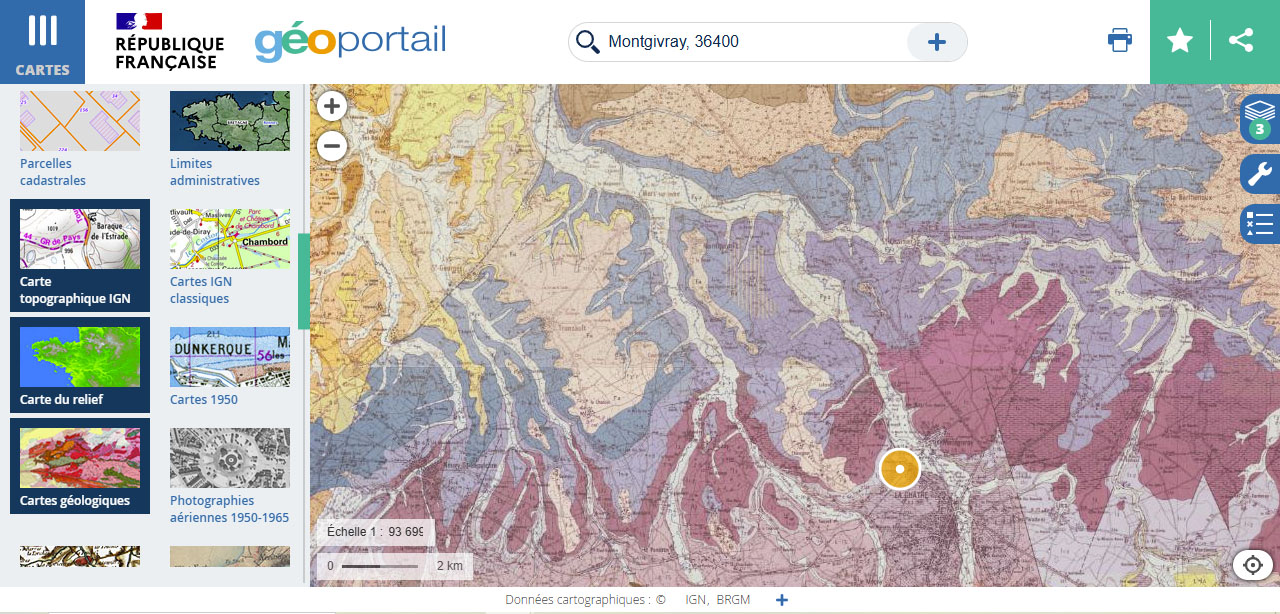Click the Montgivray search field

750,42
